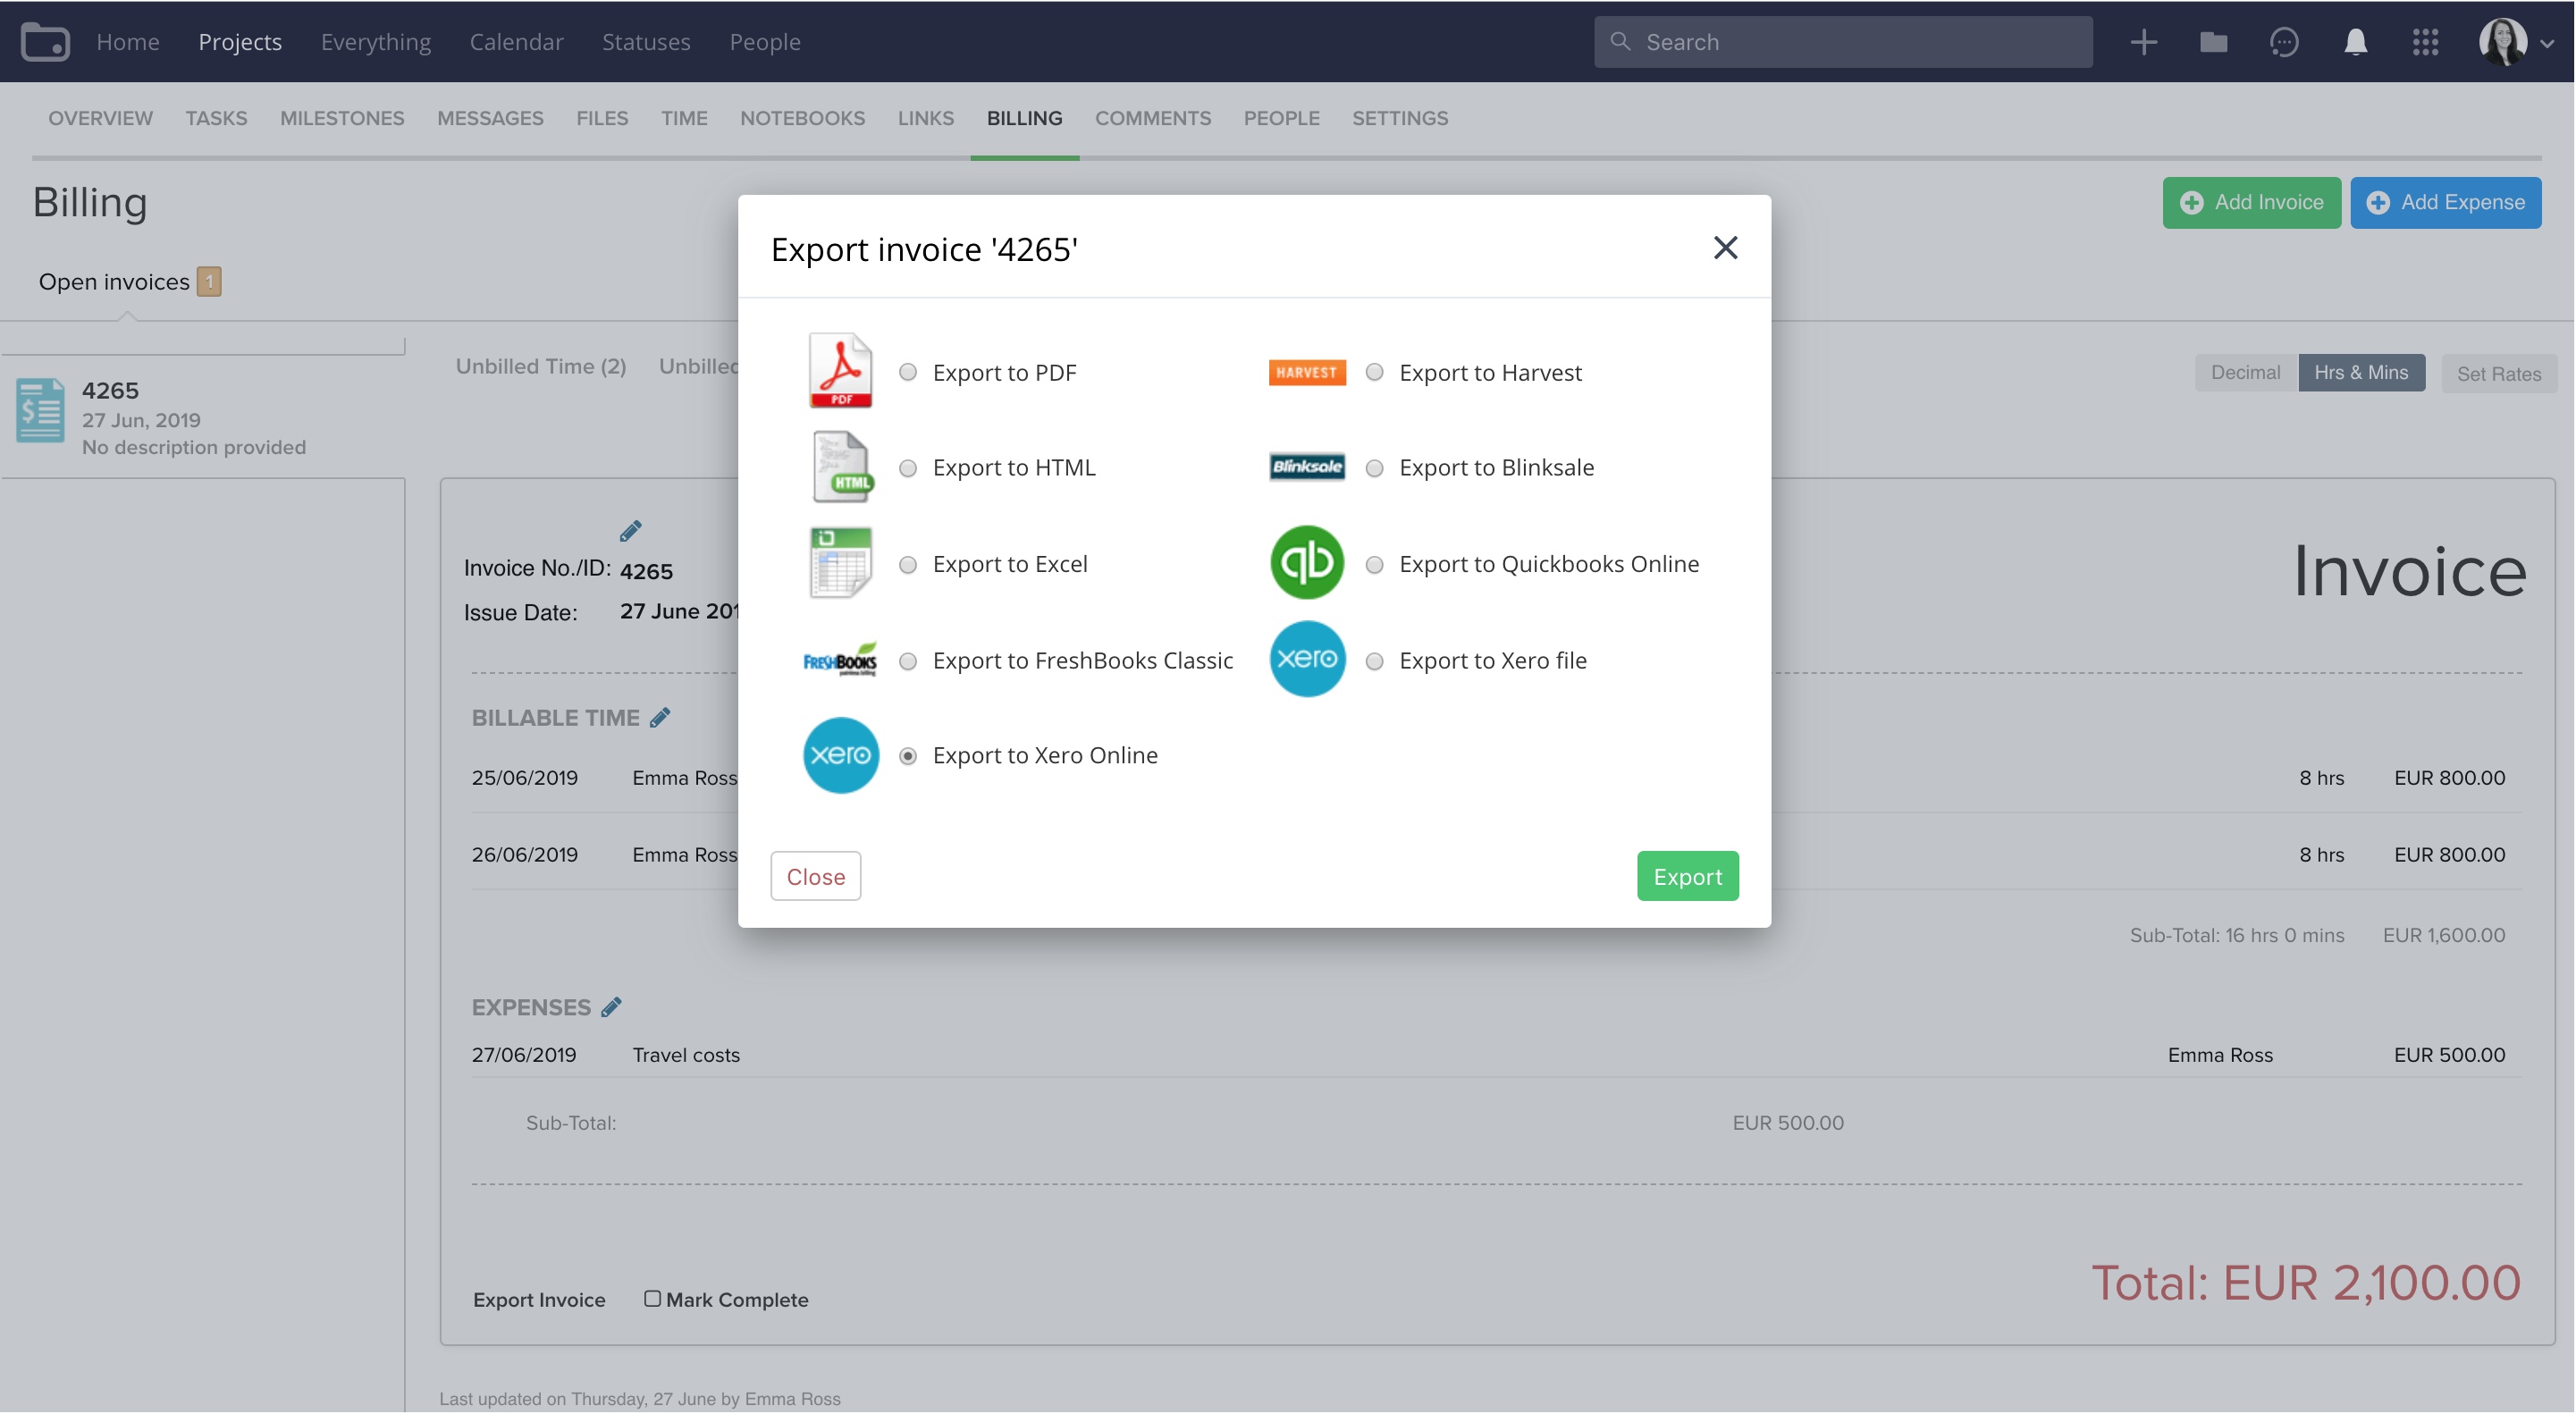Screen dimensions: 2576x1414
Task: Click the Close button in dialog
Action: pyautogui.click(x=815, y=876)
